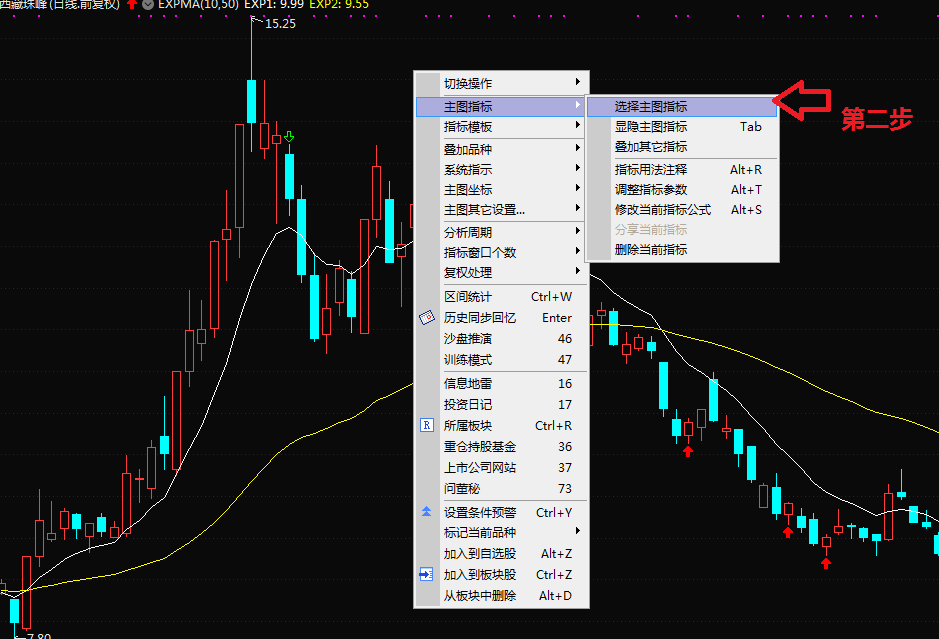939x639 pixels.
Task: Click the 15.25 high price label
Action: tap(280, 24)
